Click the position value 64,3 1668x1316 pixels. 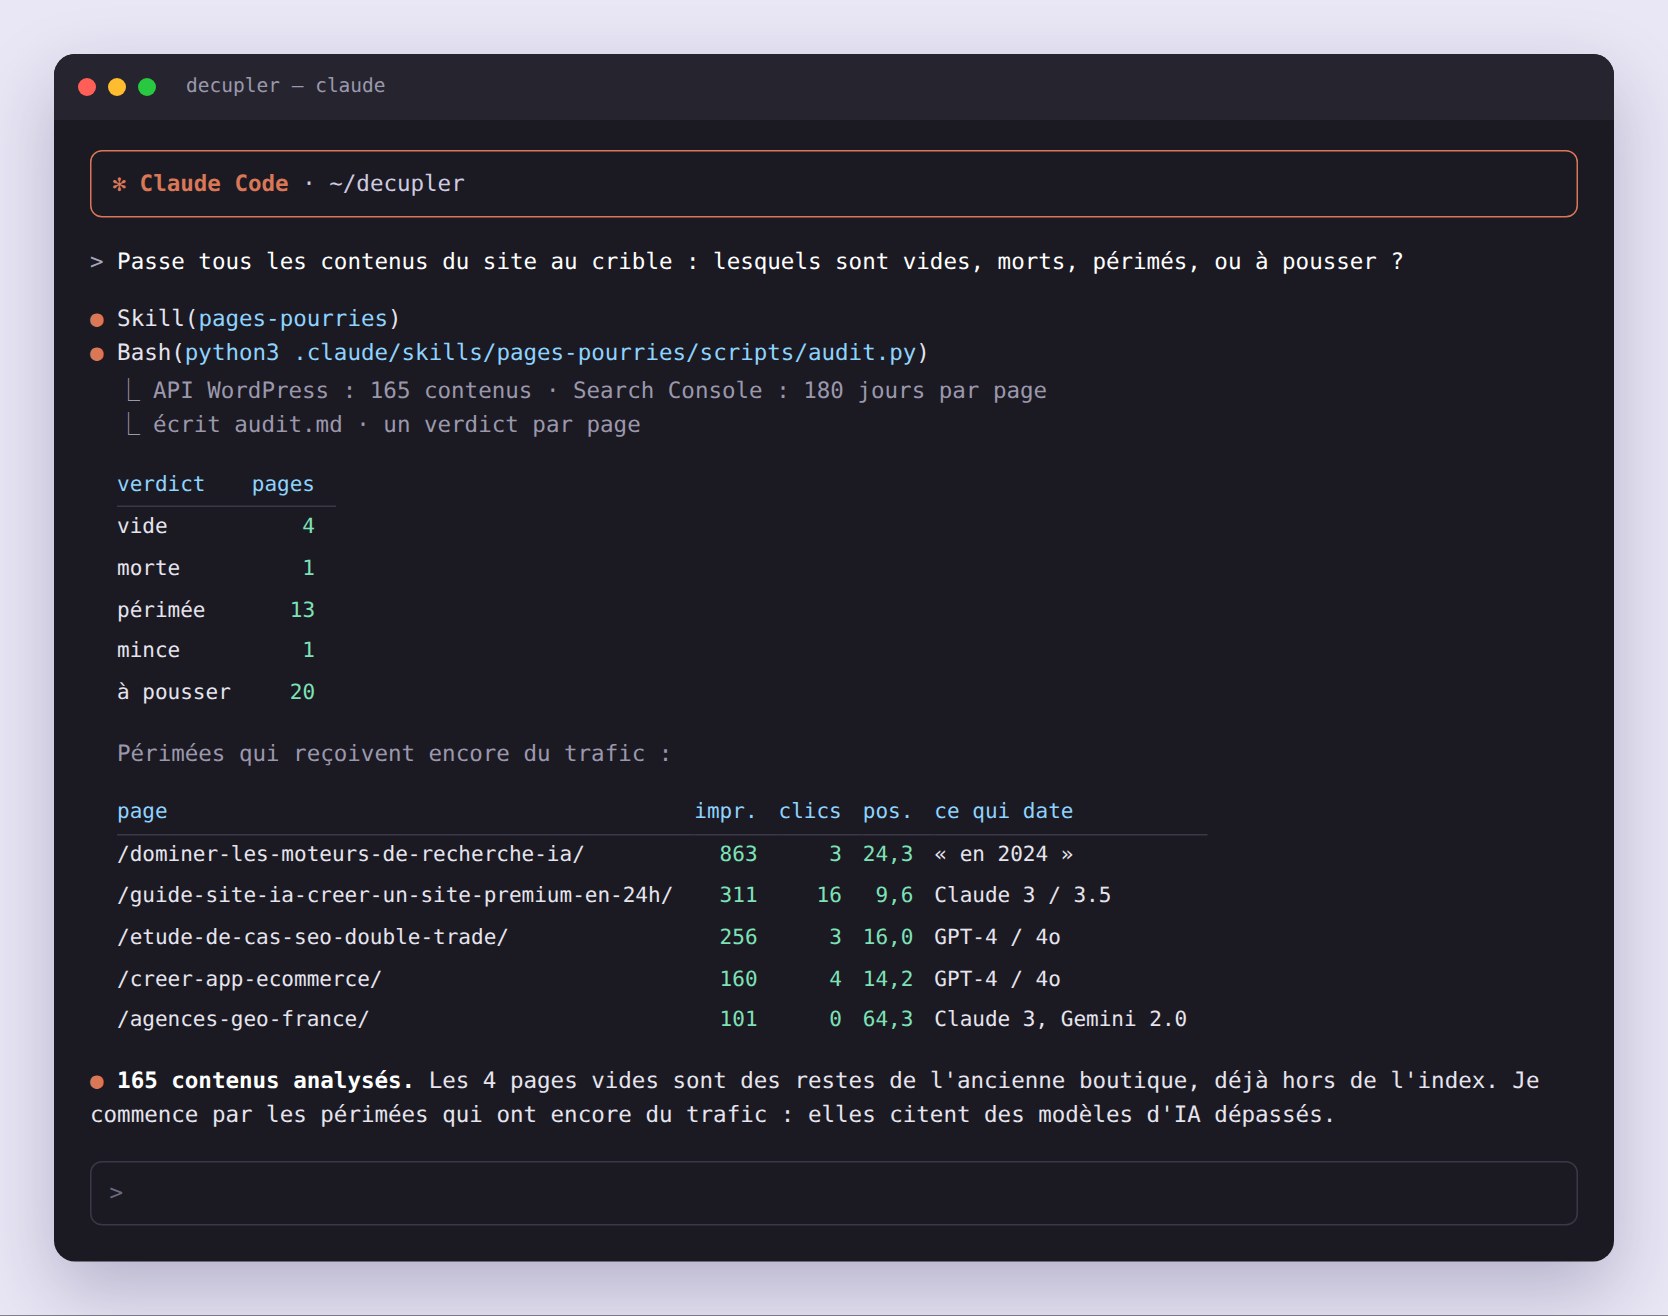pyautogui.click(x=887, y=1019)
